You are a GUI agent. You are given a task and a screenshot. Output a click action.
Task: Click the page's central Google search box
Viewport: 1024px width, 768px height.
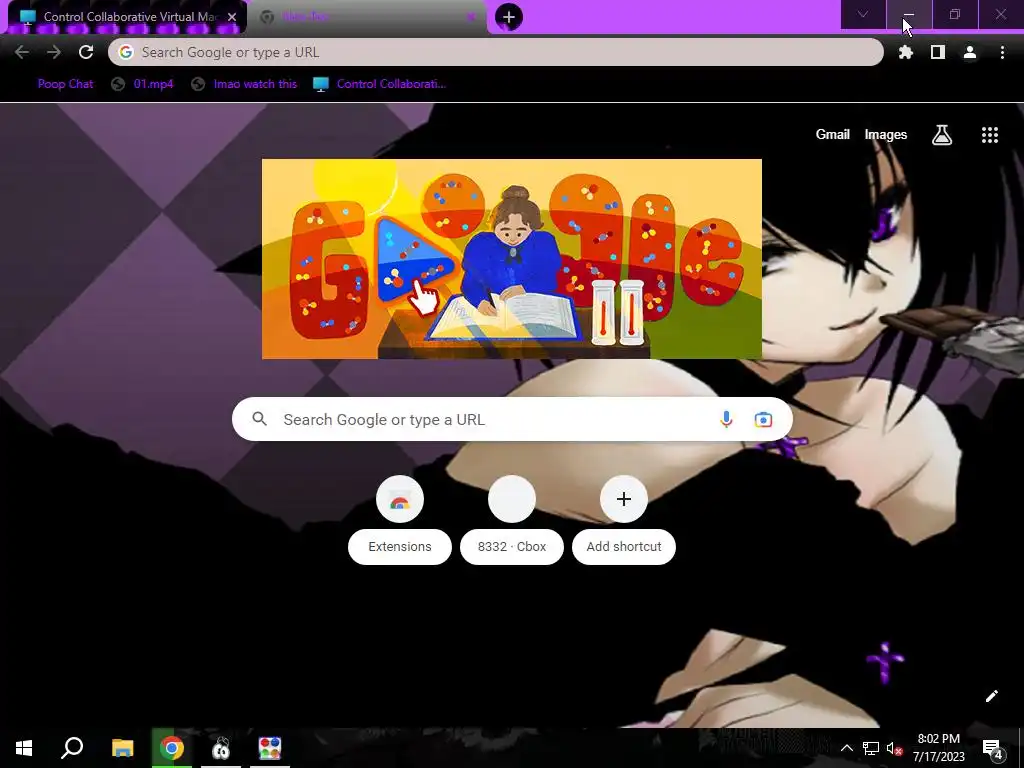pyautogui.click(x=512, y=419)
